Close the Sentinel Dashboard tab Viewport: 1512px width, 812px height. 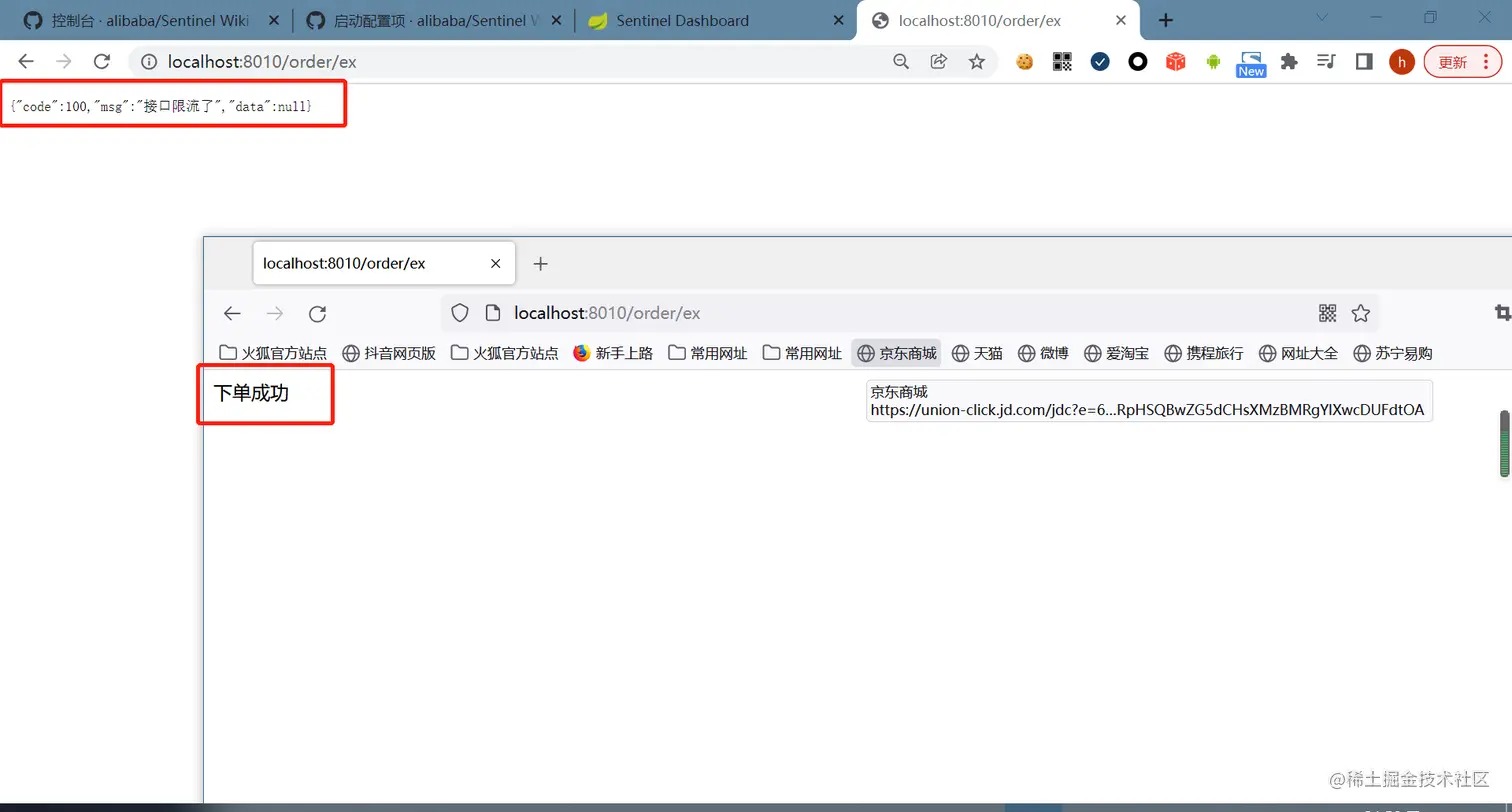pos(837,20)
